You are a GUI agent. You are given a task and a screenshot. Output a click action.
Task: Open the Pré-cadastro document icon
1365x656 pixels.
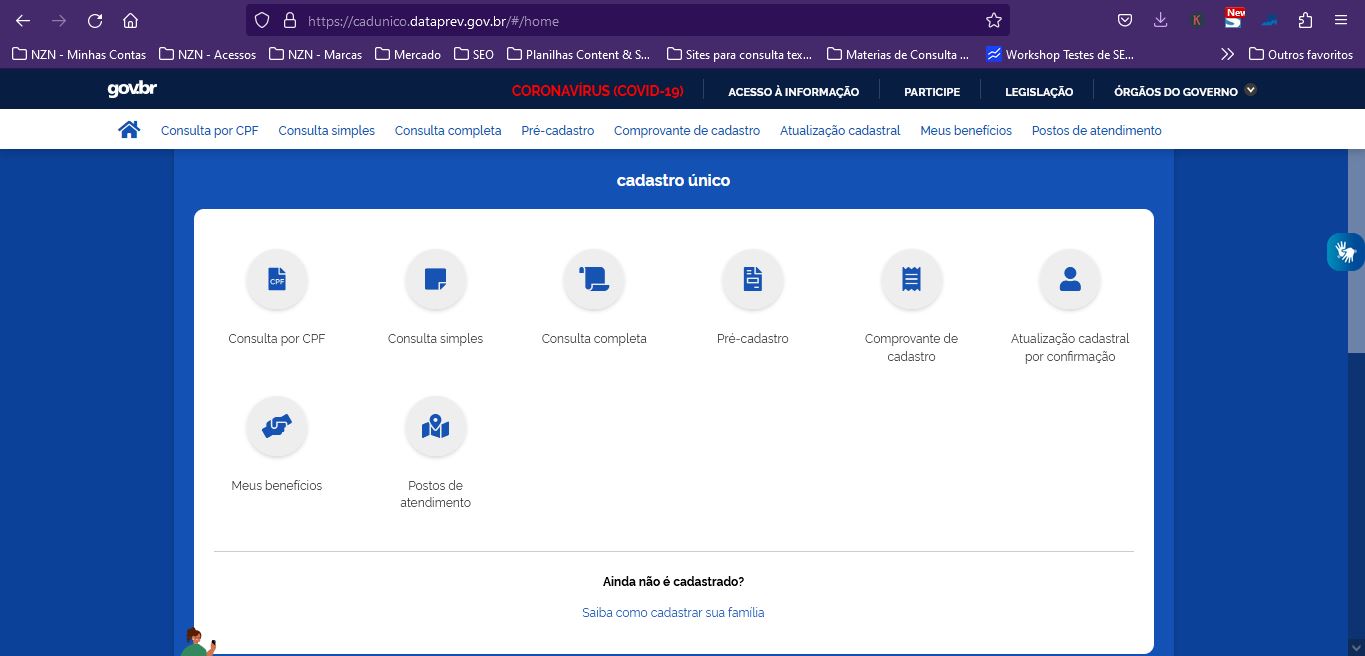click(753, 280)
